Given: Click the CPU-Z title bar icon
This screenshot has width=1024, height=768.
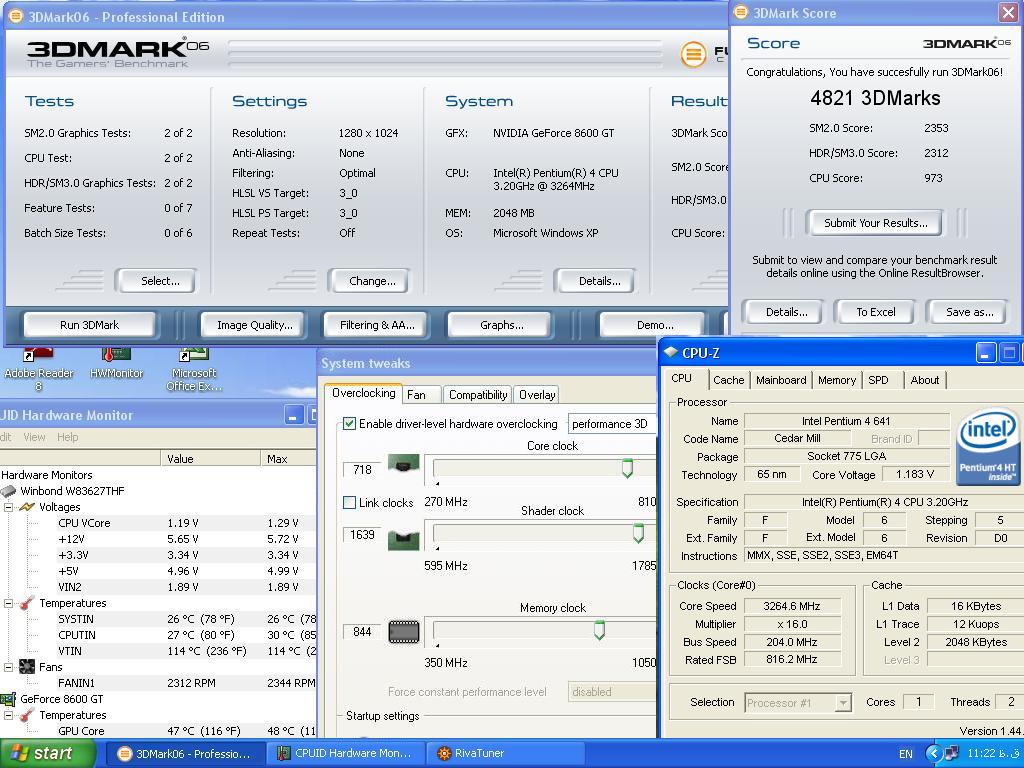Looking at the screenshot, I should 671,352.
